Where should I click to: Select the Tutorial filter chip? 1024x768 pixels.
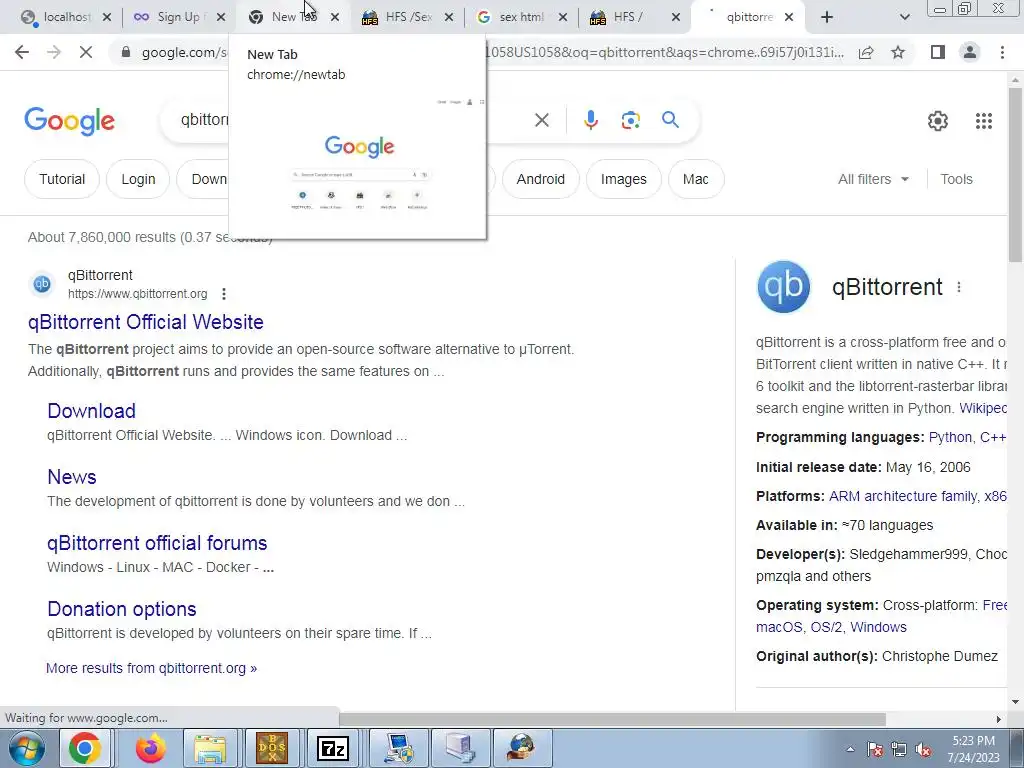coord(62,179)
